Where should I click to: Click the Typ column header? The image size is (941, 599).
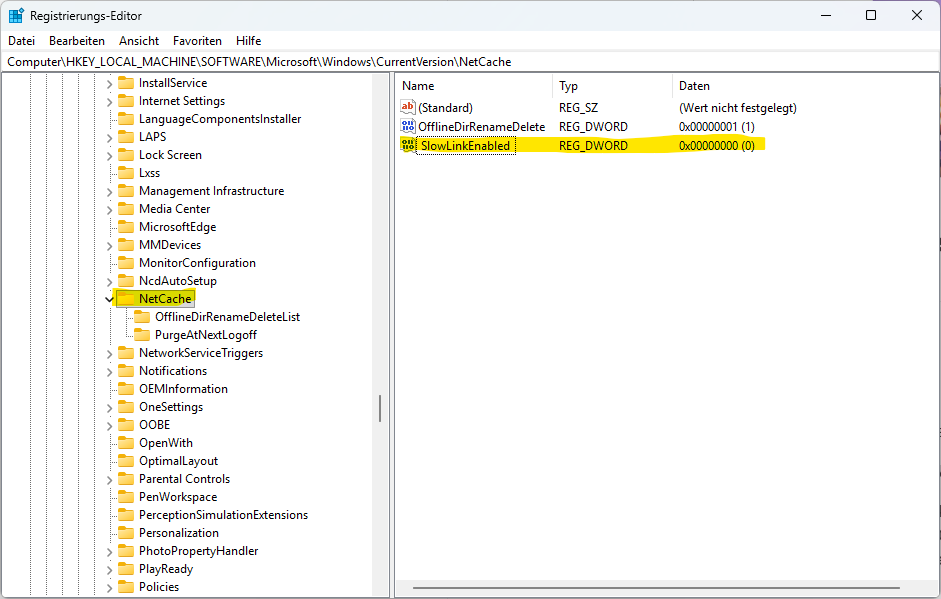tap(568, 86)
